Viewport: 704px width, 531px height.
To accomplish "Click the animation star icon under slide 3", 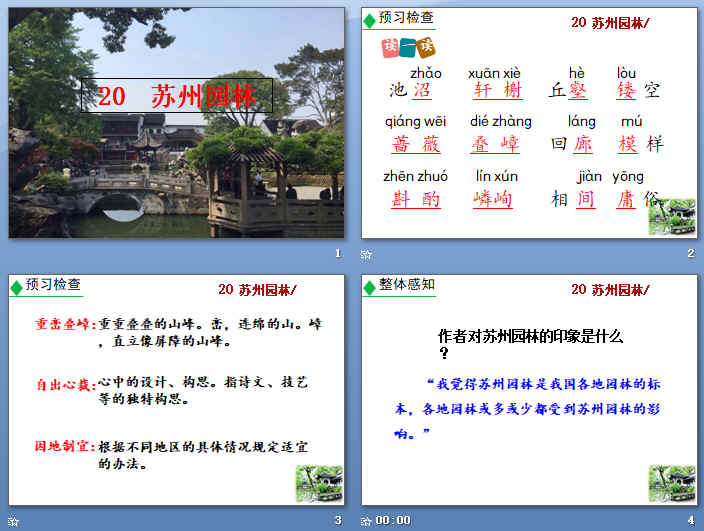I will (x=13, y=520).
